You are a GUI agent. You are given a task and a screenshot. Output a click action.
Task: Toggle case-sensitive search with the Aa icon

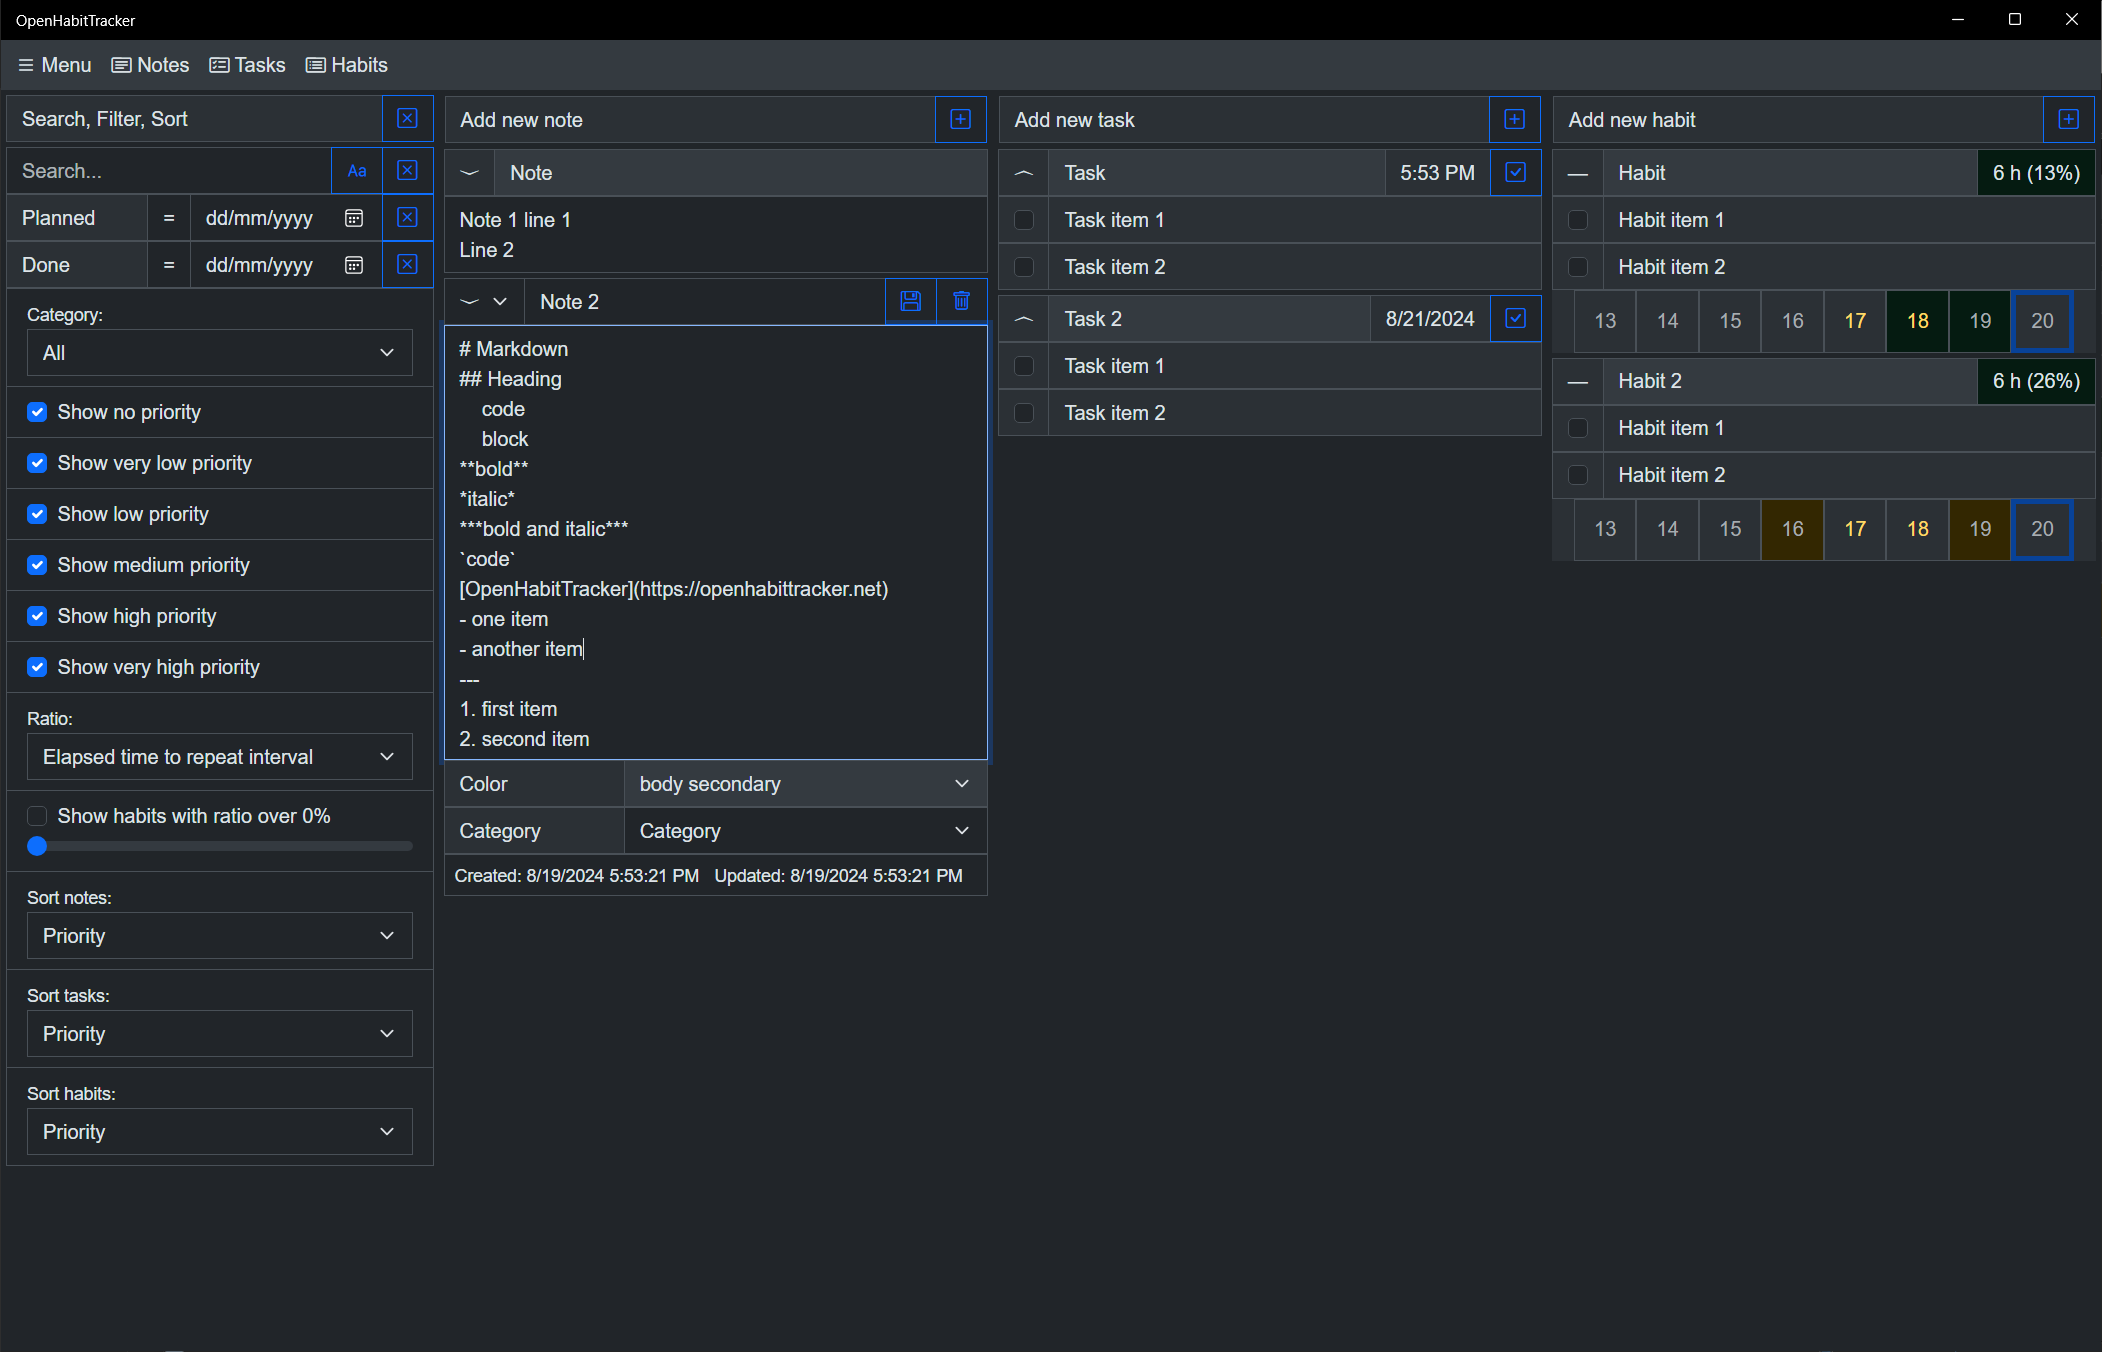click(356, 170)
